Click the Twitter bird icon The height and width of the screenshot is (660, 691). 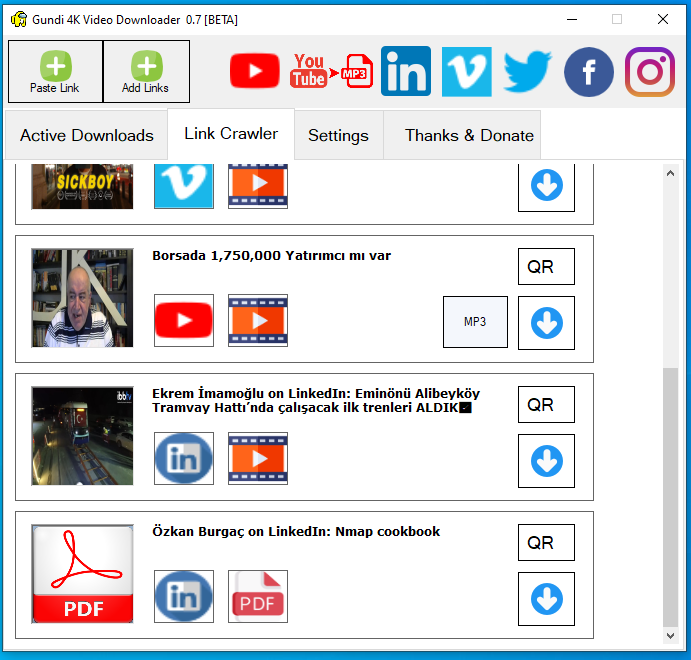point(528,71)
